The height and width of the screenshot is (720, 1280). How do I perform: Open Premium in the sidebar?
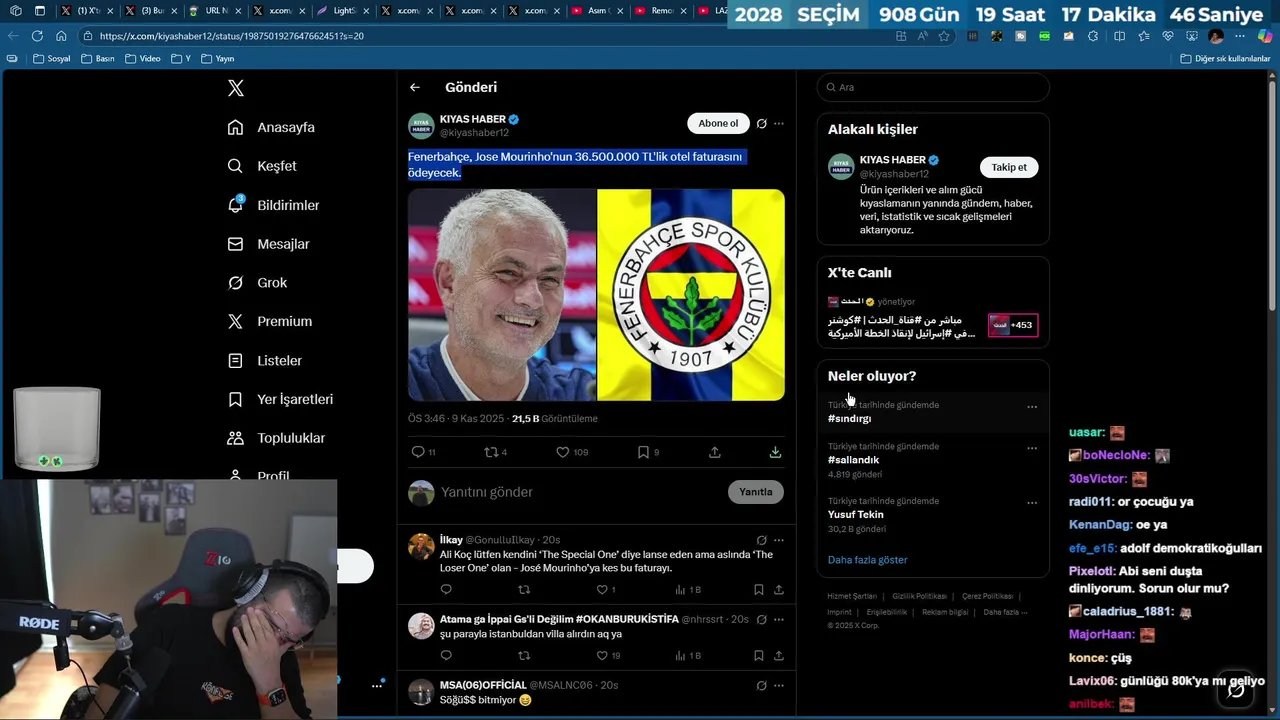tap(269, 321)
